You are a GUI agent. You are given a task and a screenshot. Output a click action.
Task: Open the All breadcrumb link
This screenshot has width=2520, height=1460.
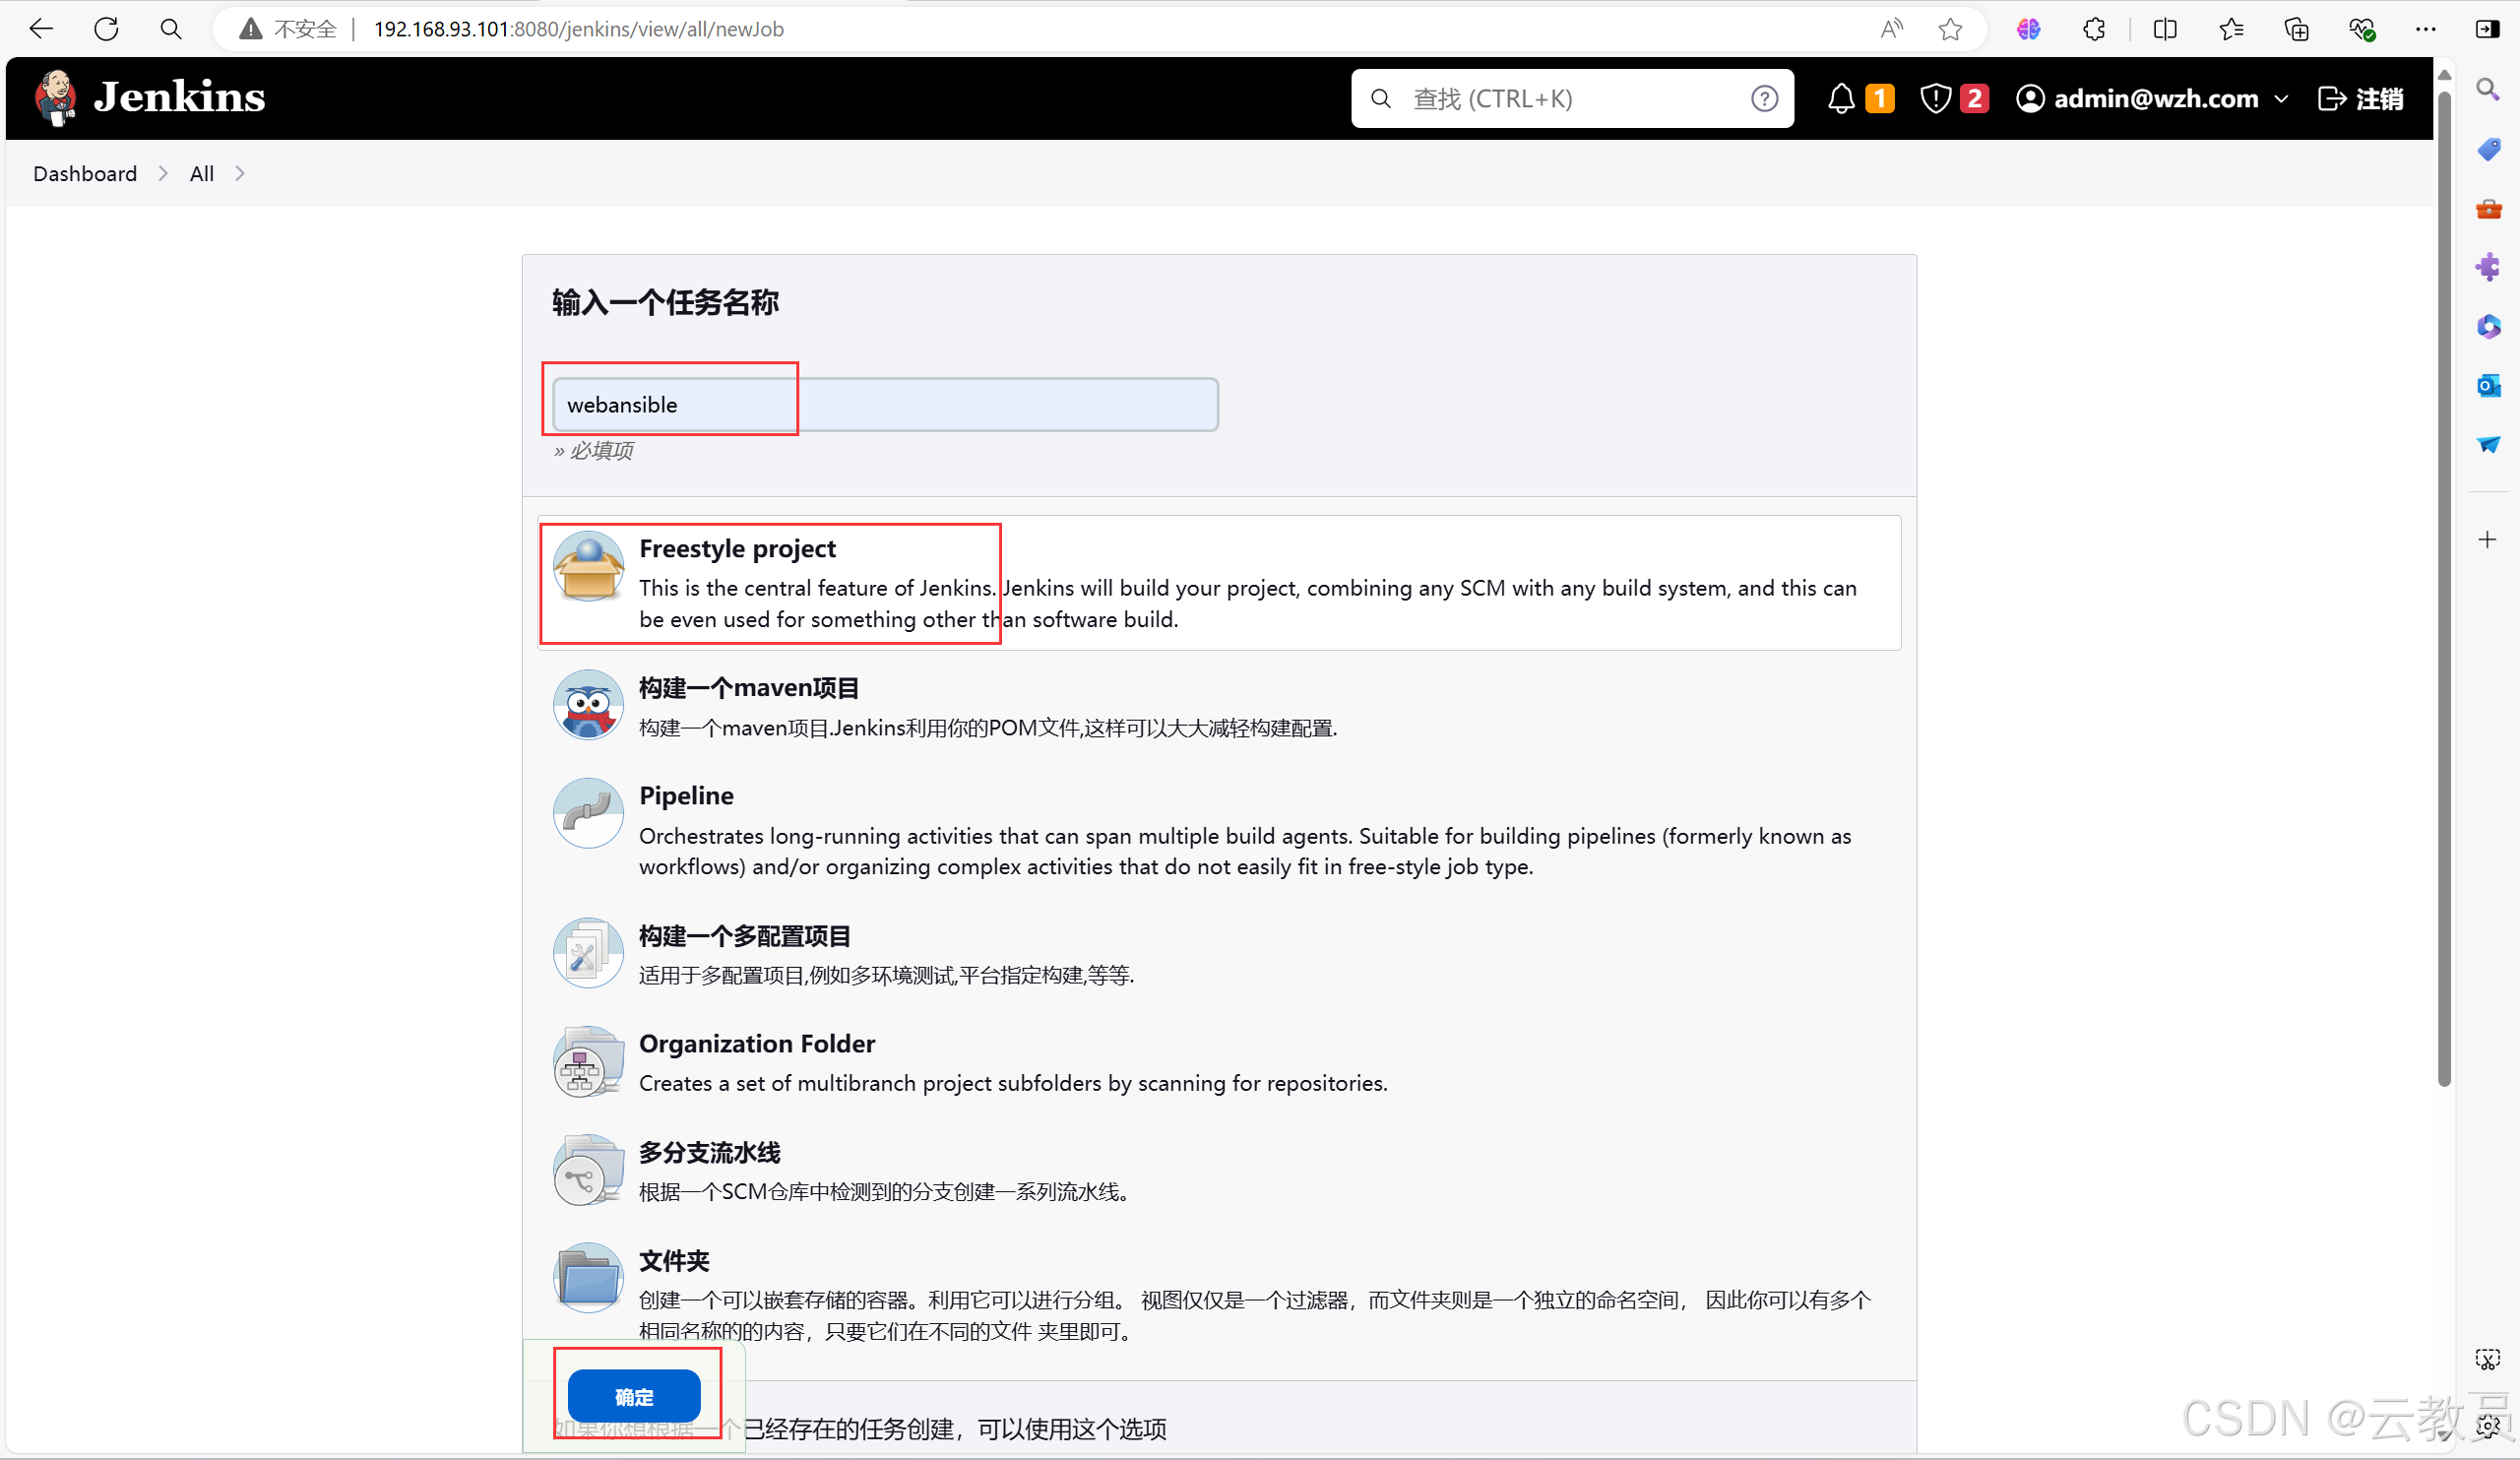[202, 173]
